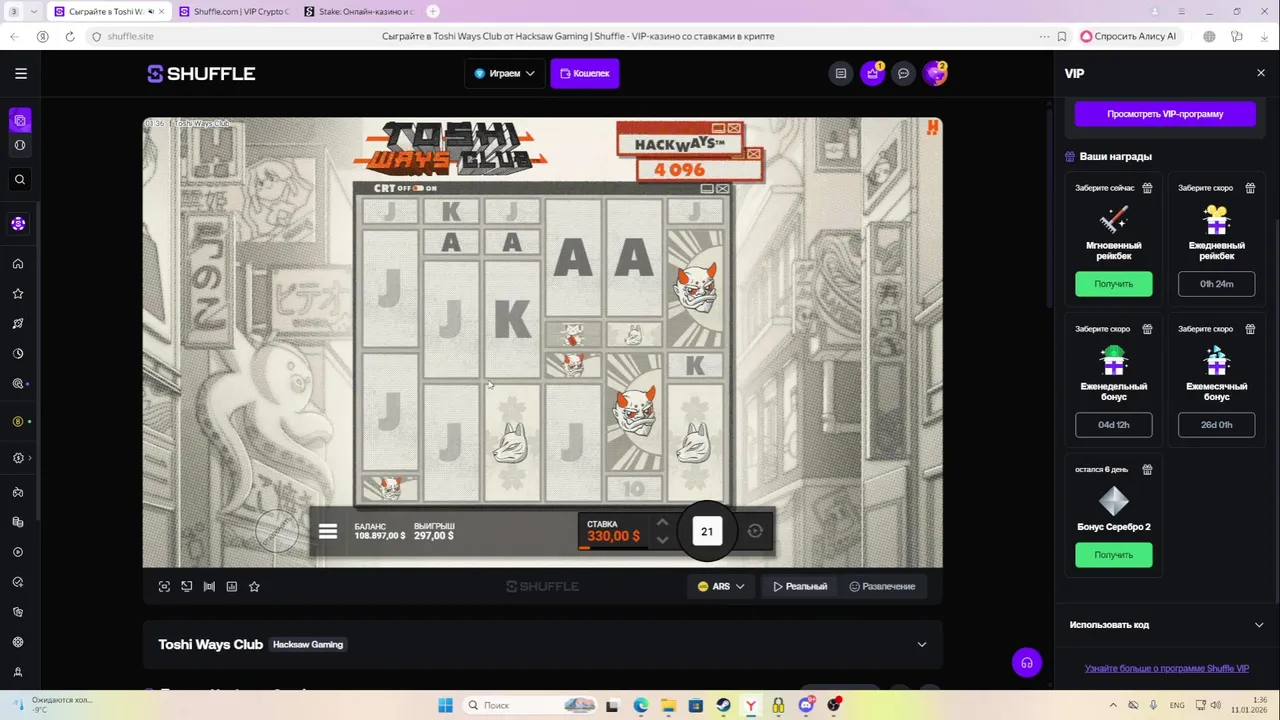Open favorites star in sidebar

(18, 294)
